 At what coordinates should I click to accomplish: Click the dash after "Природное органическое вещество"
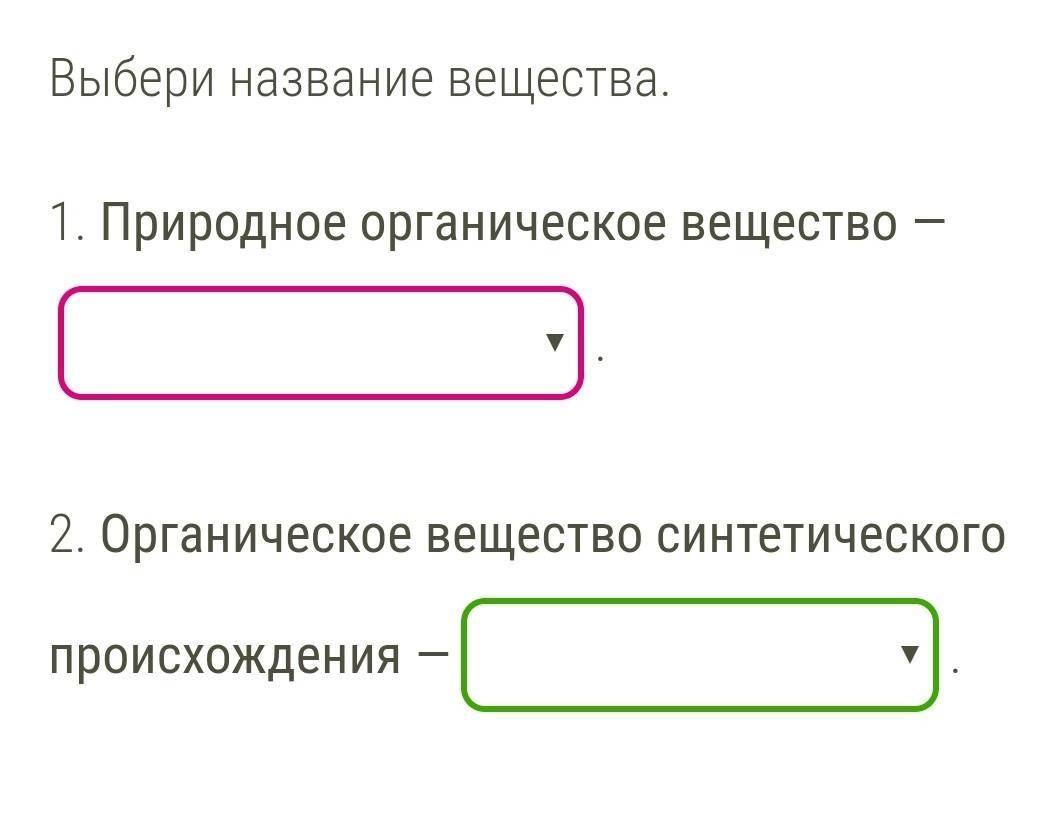928,223
